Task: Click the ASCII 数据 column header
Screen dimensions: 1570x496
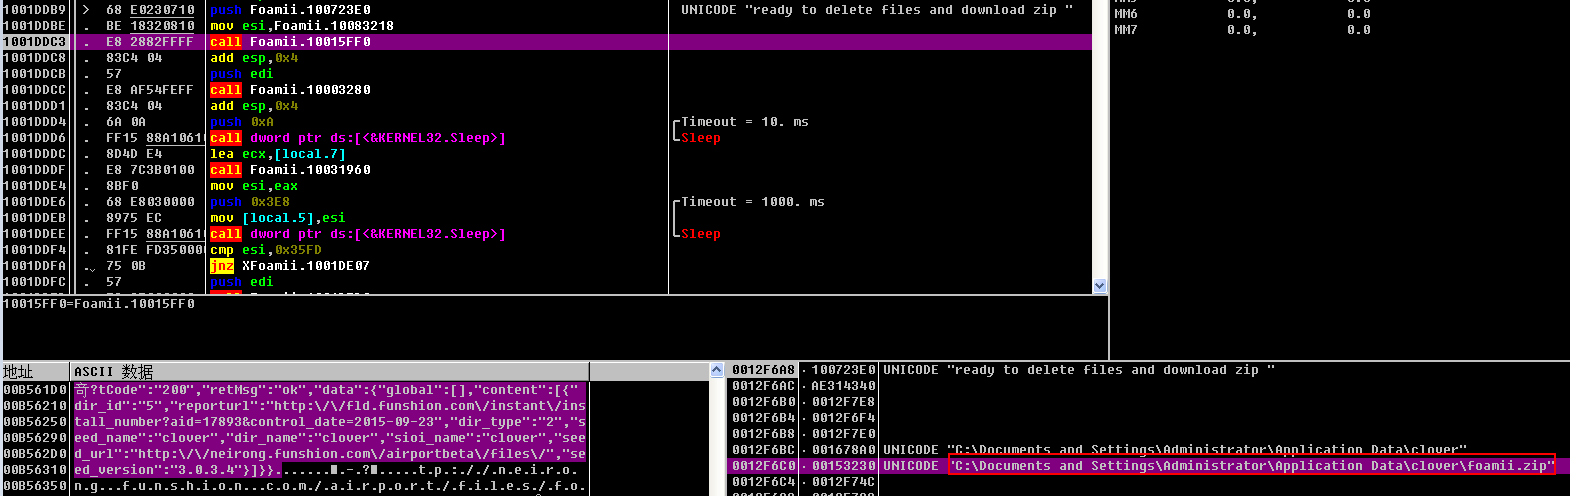Action: coord(330,372)
